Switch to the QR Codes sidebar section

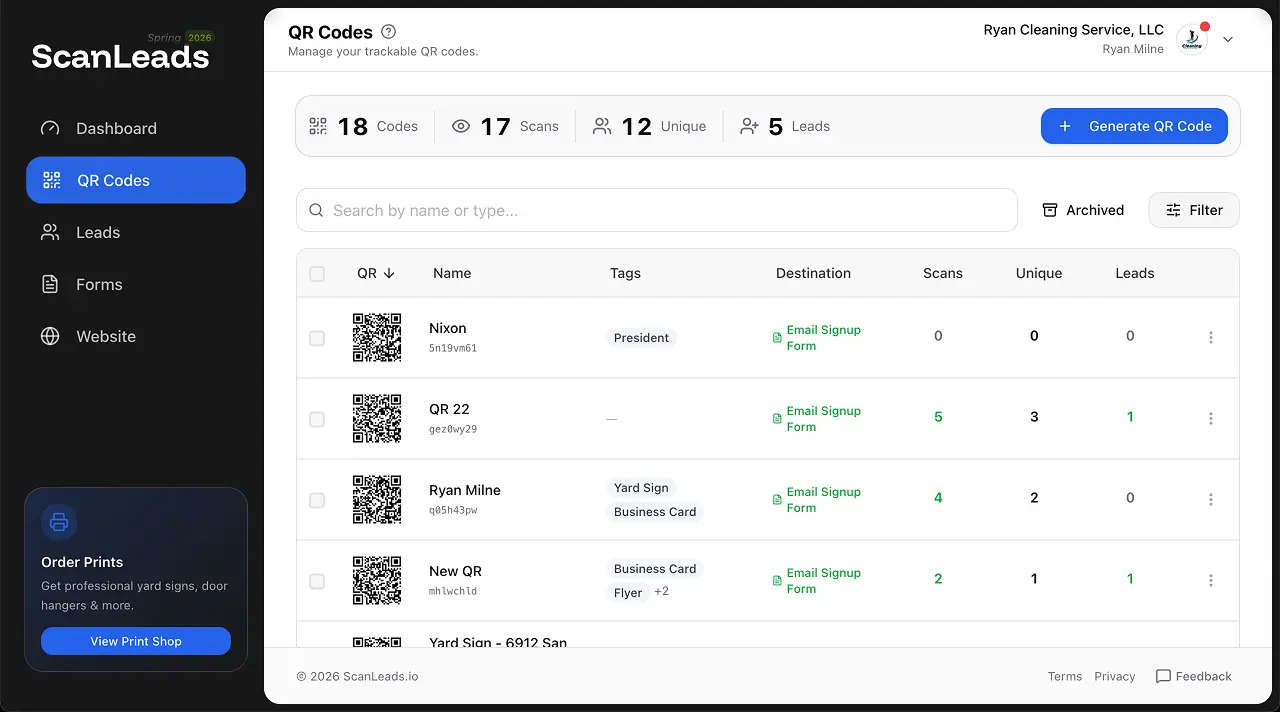pos(113,180)
